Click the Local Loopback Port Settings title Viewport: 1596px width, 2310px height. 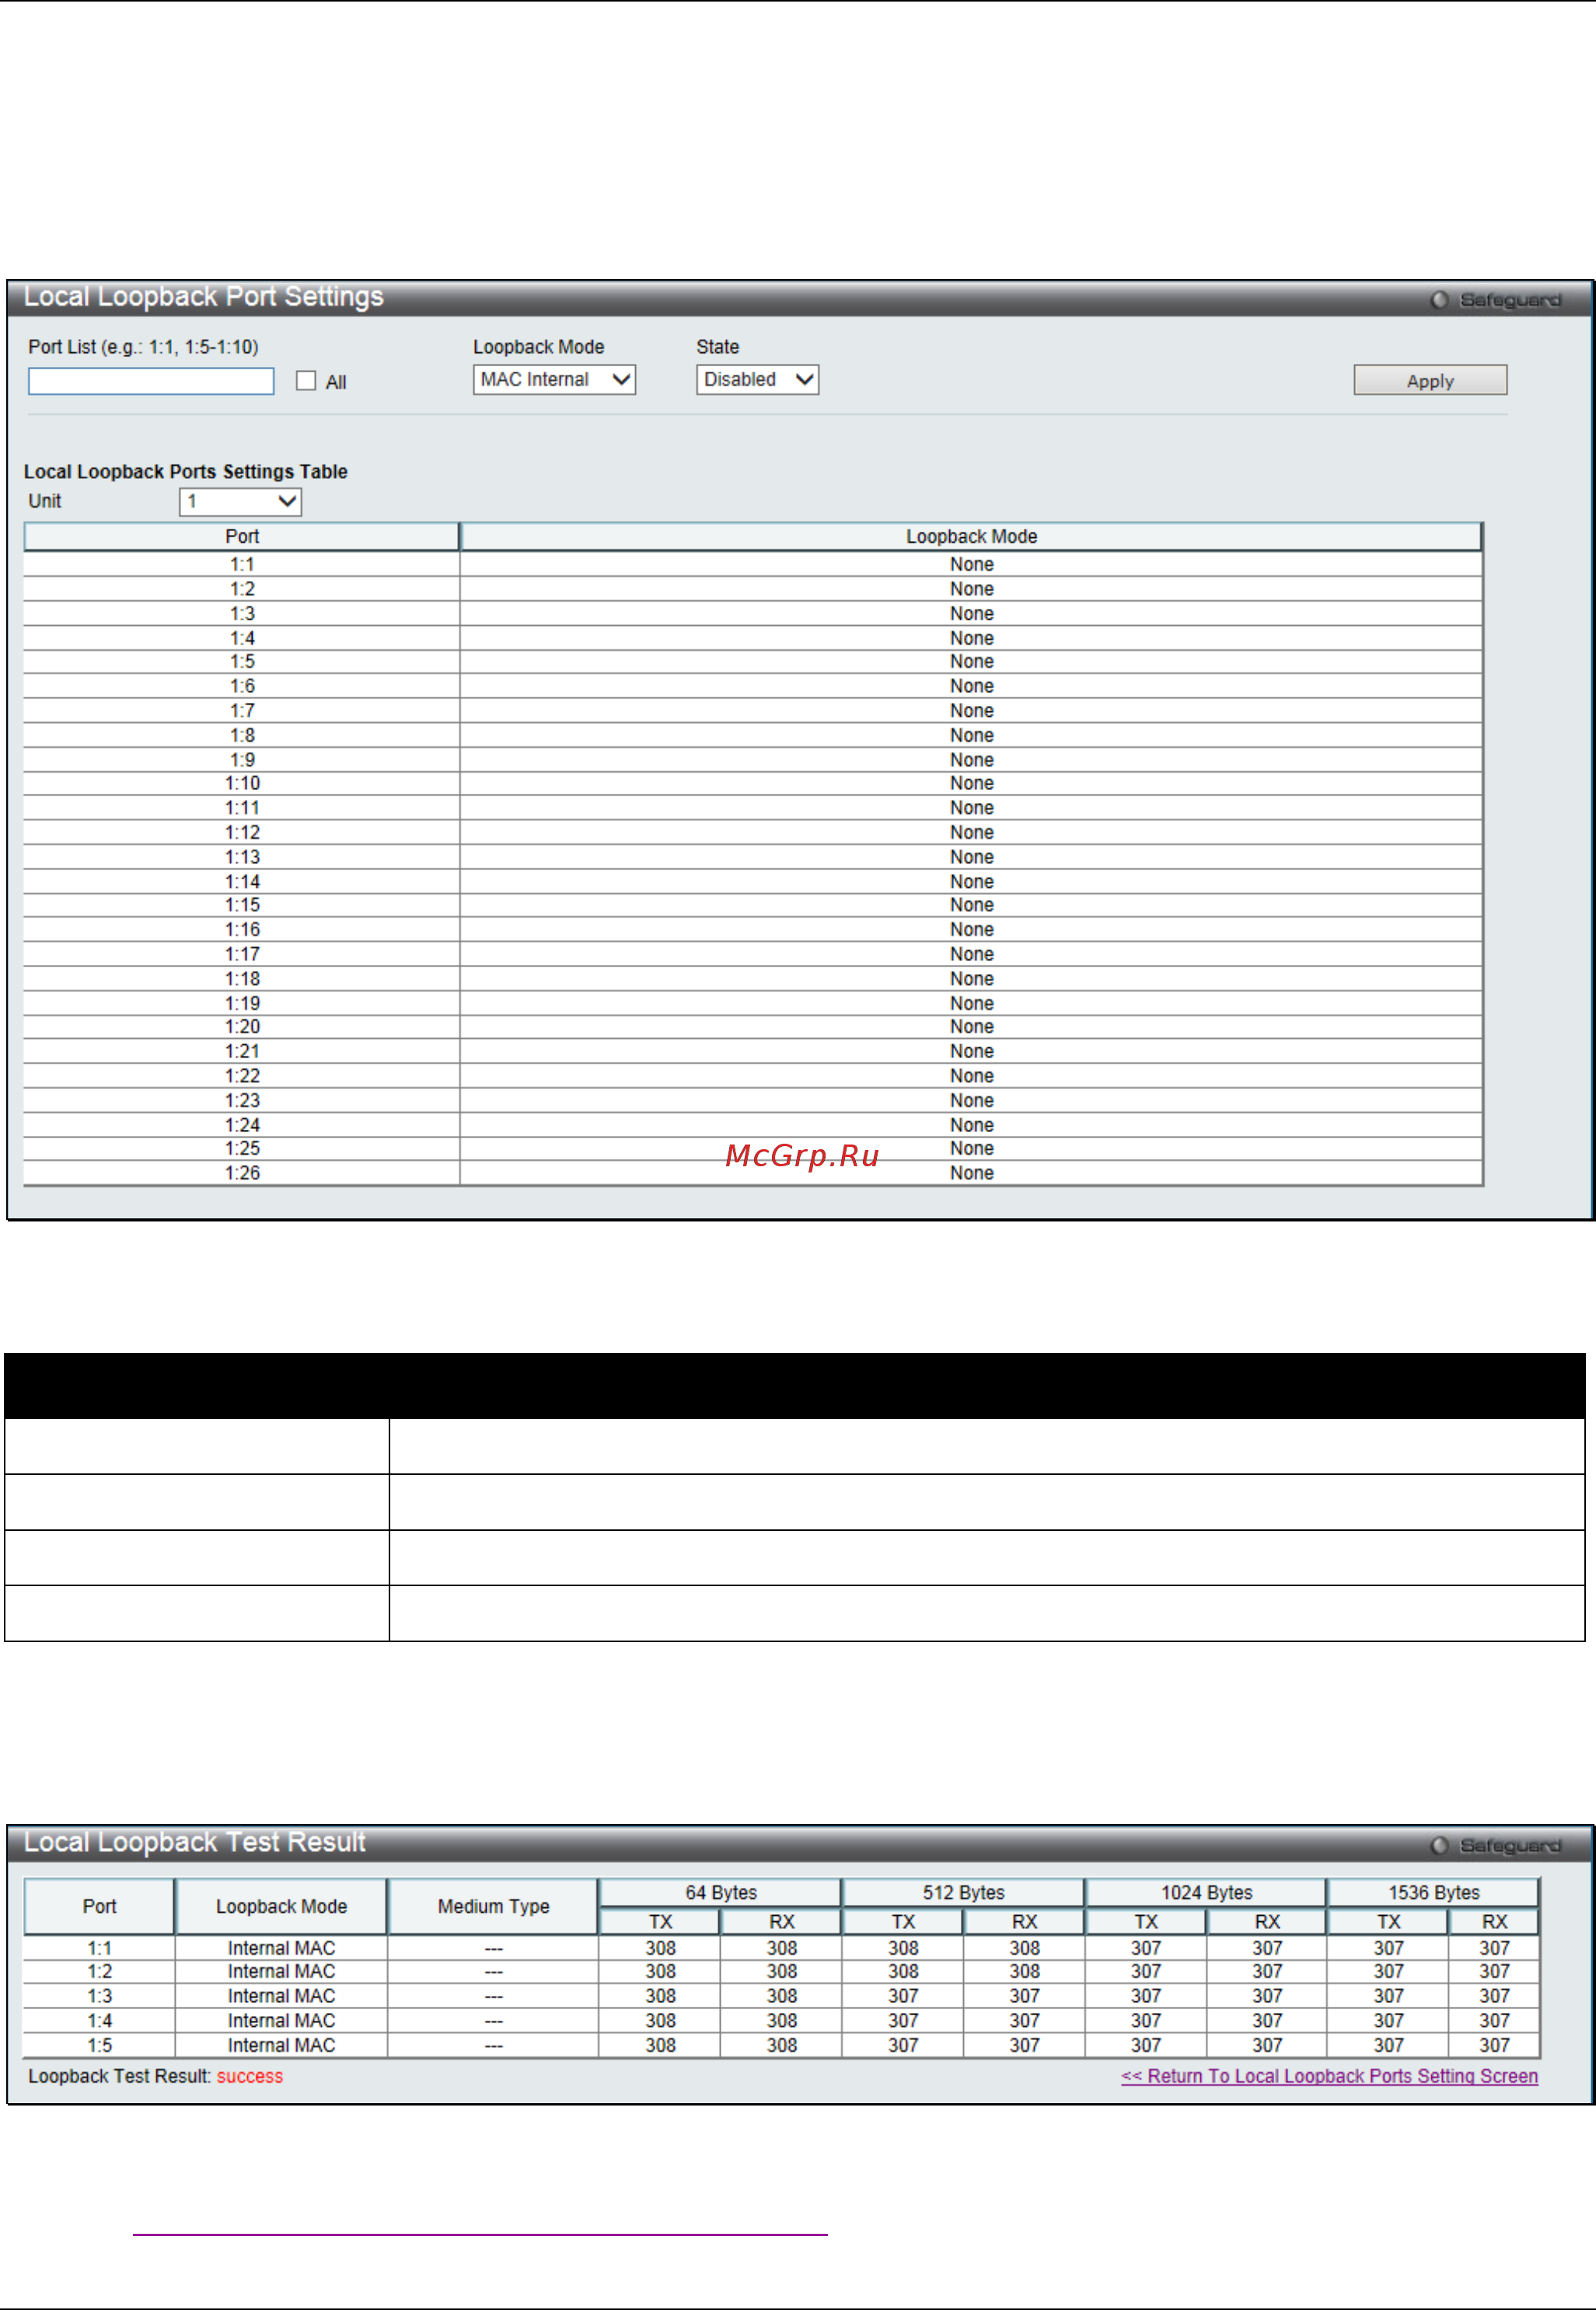click(x=204, y=297)
